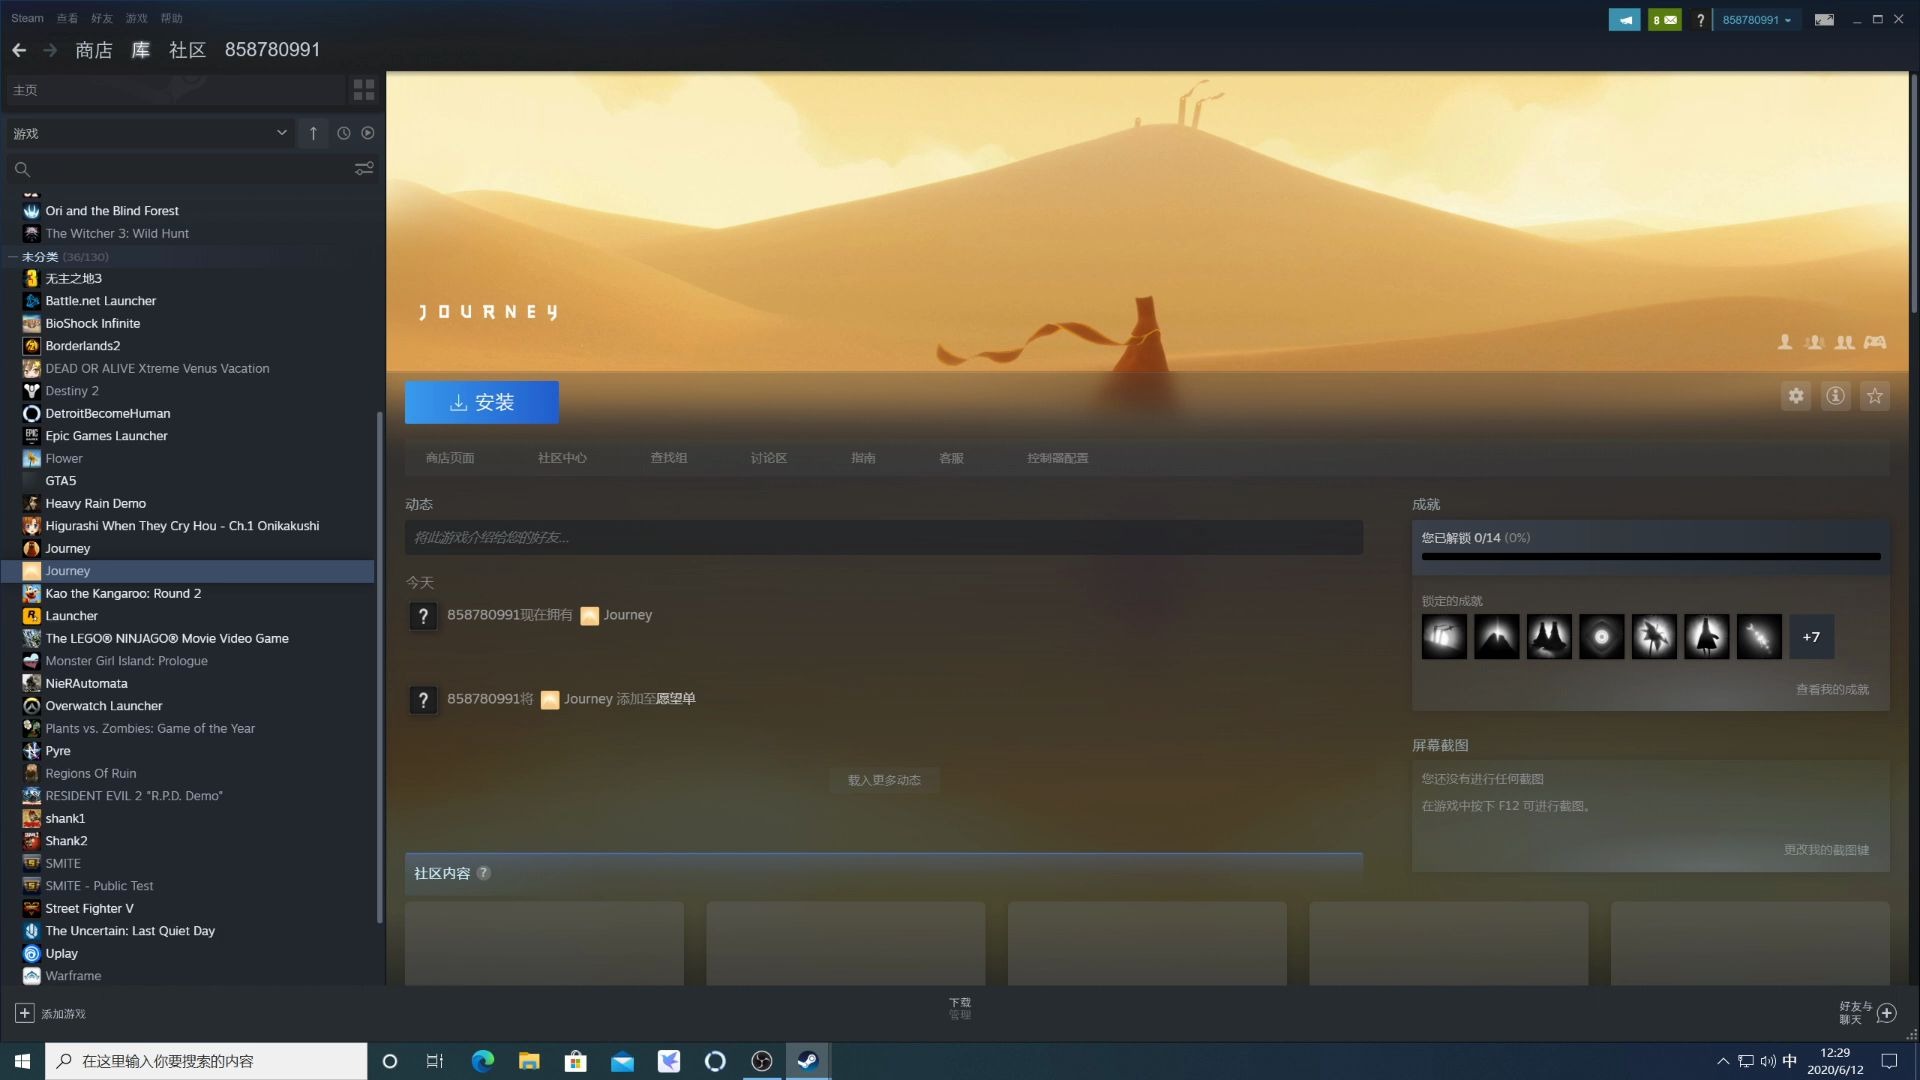Show hidden system tray icons
The width and height of the screenshot is (1920, 1080).
tap(1723, 1061)
